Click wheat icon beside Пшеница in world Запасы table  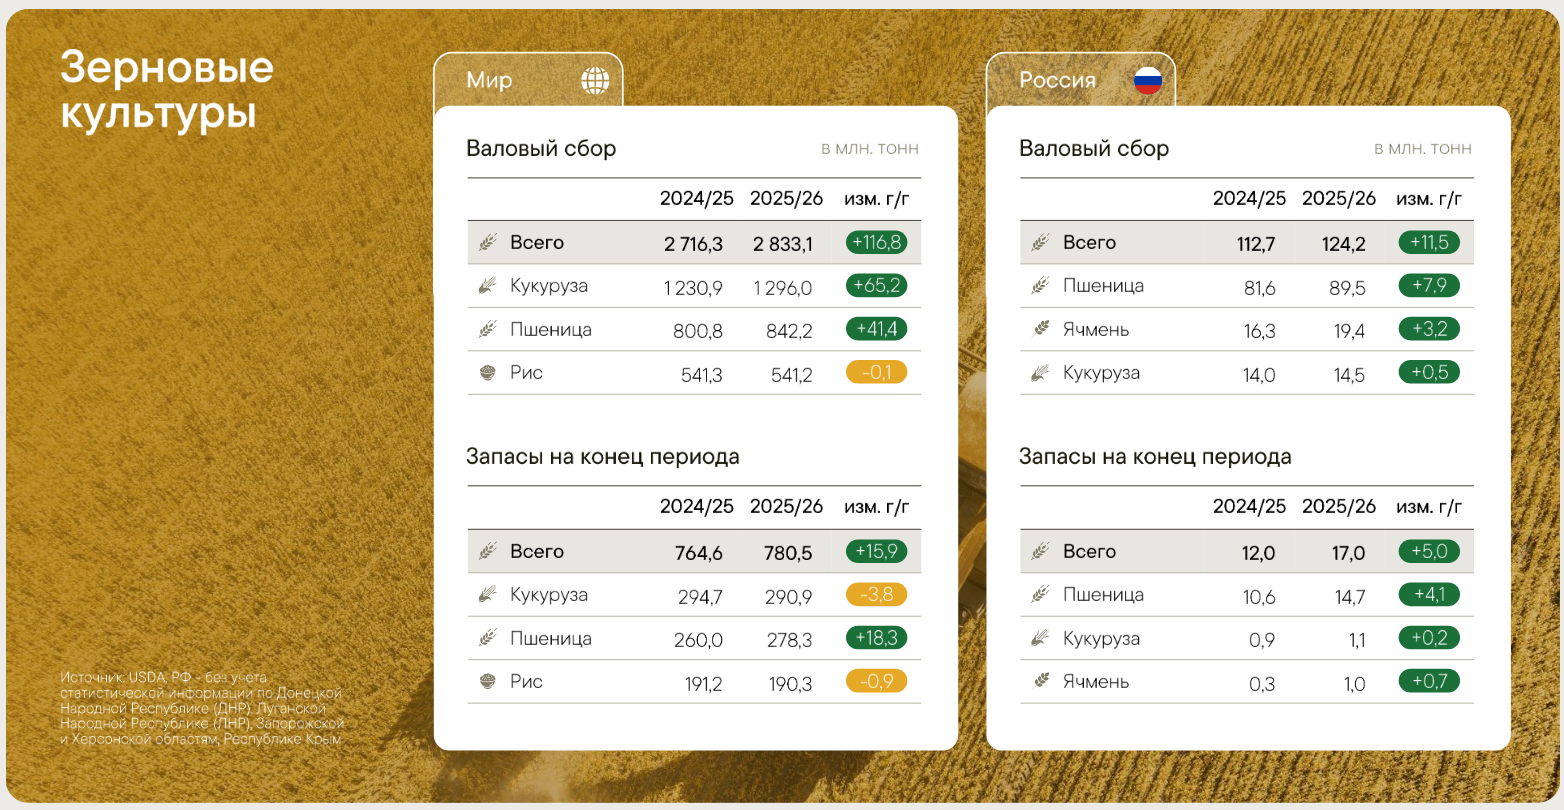tap(488, 638)
